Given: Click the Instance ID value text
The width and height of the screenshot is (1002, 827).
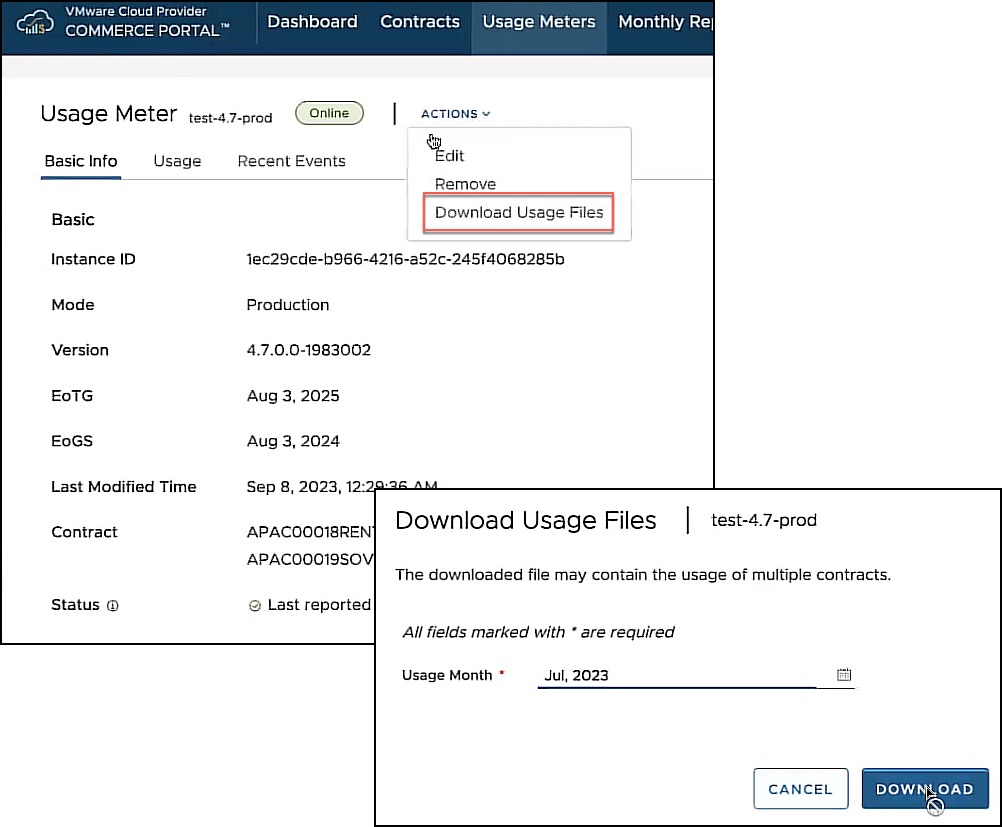Looking at the screenshot, I should pyautogui.click(x=405, y=260).
